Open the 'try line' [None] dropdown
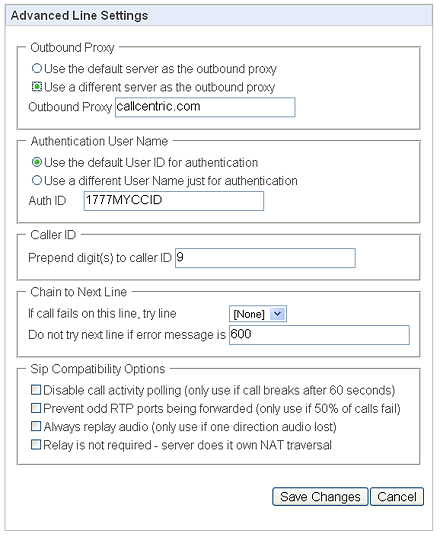This screenshot has width=440, height=537. tap(257, 314)
